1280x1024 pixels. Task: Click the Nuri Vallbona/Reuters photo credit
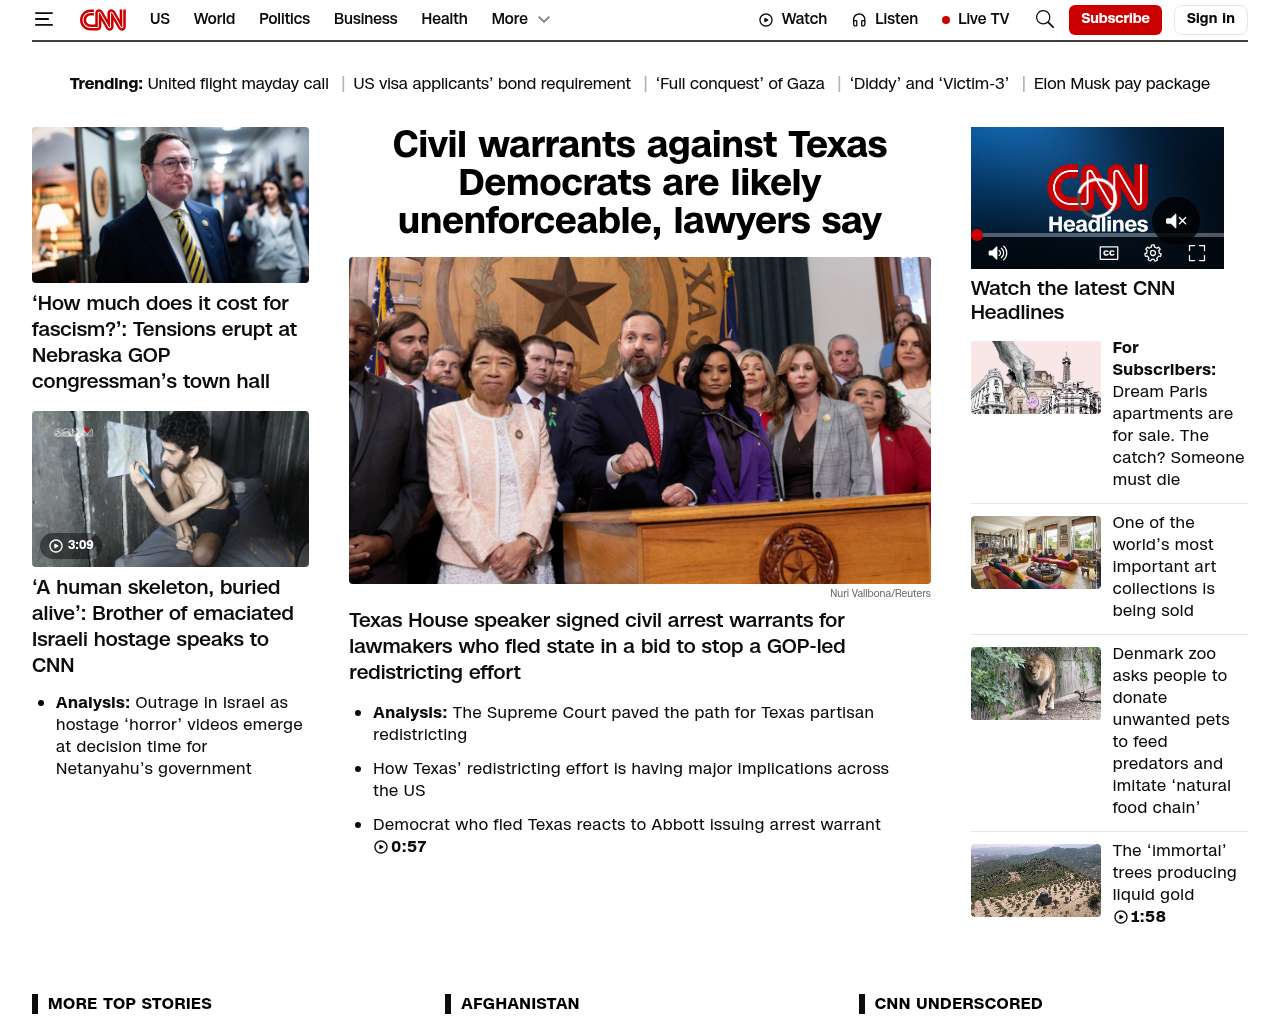tap(880, 593)
